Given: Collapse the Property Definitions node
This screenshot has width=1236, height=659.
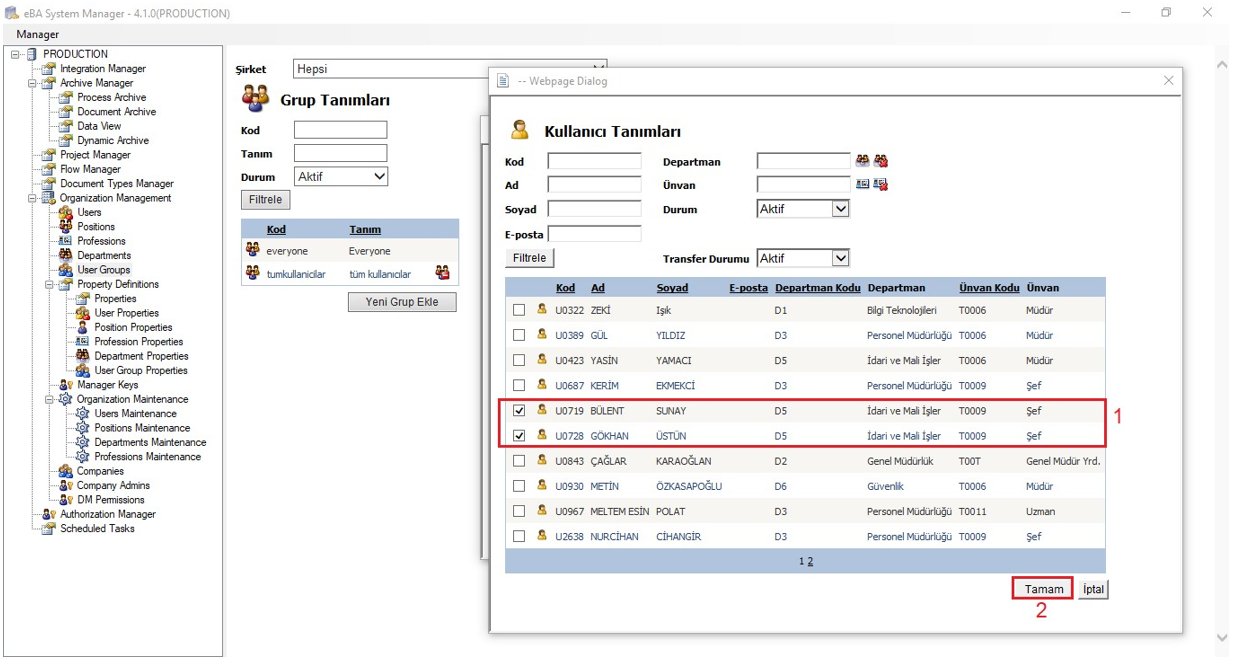Looking at the screenshot, I should pyautogui.click(x=49, y=284).
